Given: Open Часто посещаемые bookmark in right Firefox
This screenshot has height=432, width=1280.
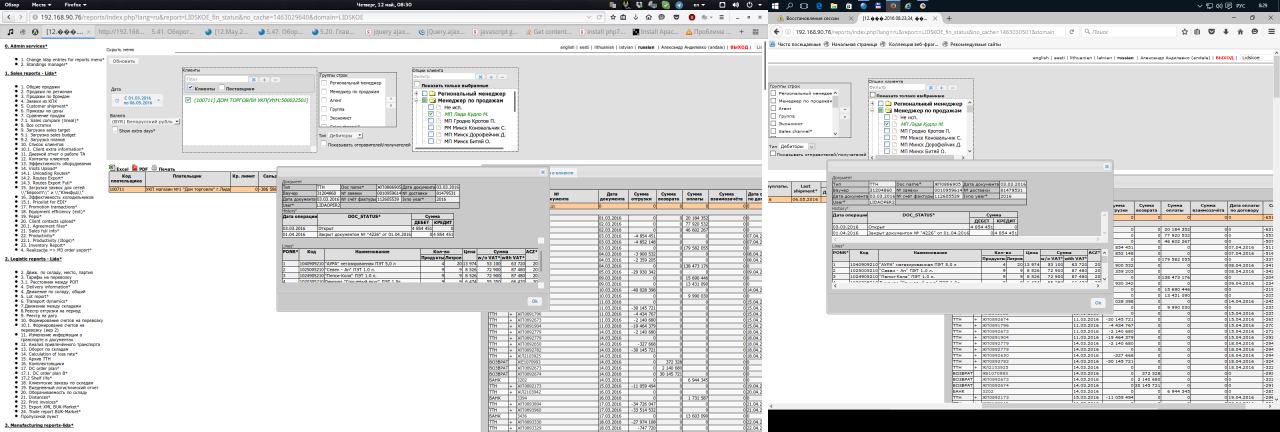Looking at the screenshot, I should point(794,44).
